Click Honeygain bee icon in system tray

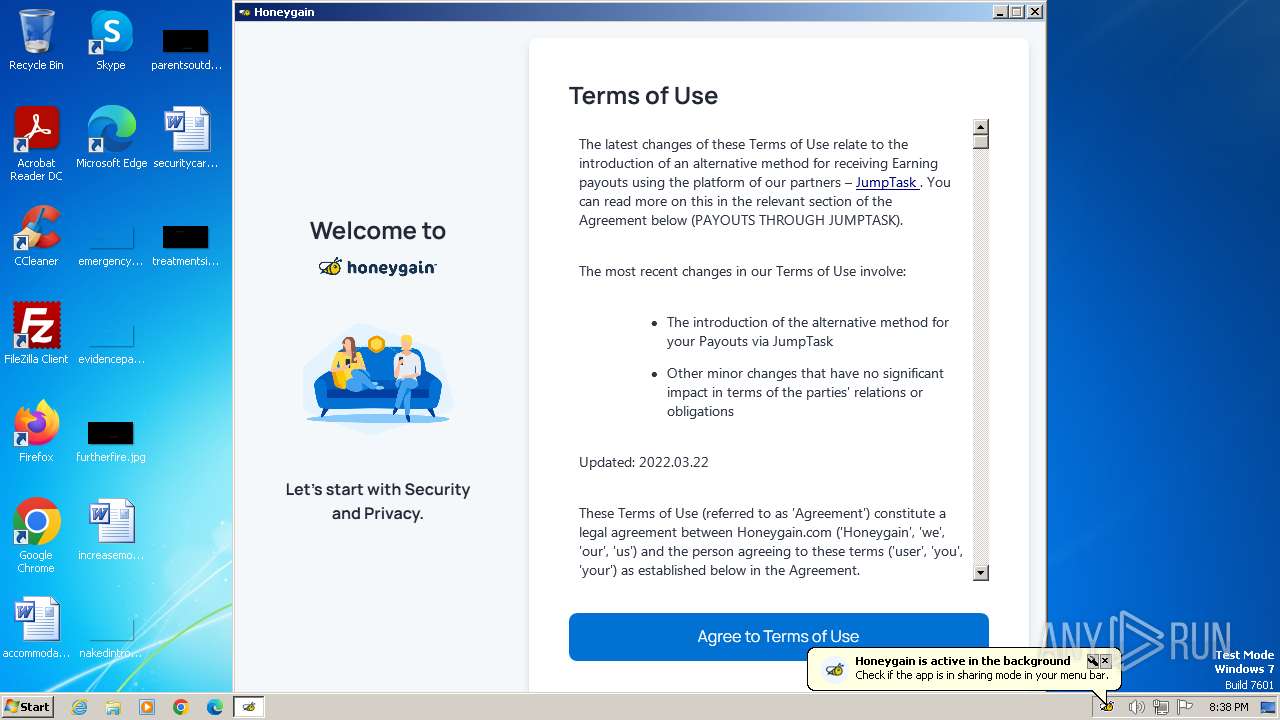click(x=1107, y=707)
